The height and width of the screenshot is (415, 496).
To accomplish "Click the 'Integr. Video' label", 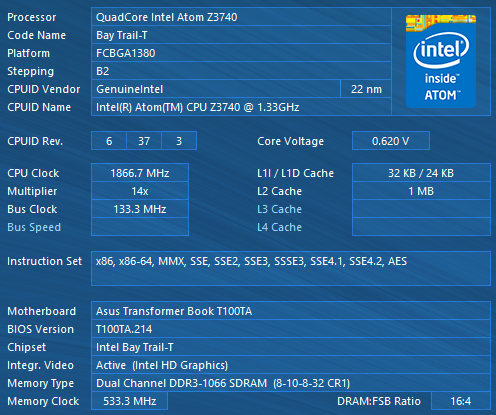I will [40, 365].
